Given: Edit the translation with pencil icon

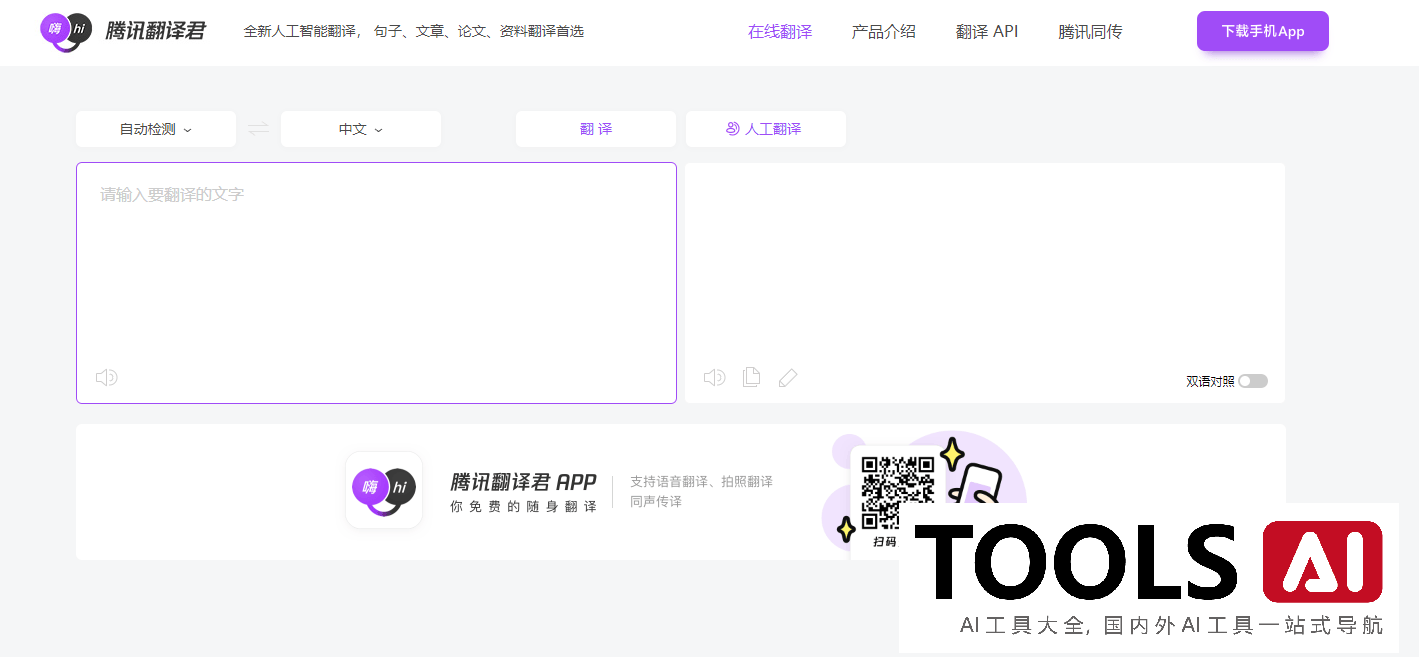Looking at the screenshot, I should (788, 377).
